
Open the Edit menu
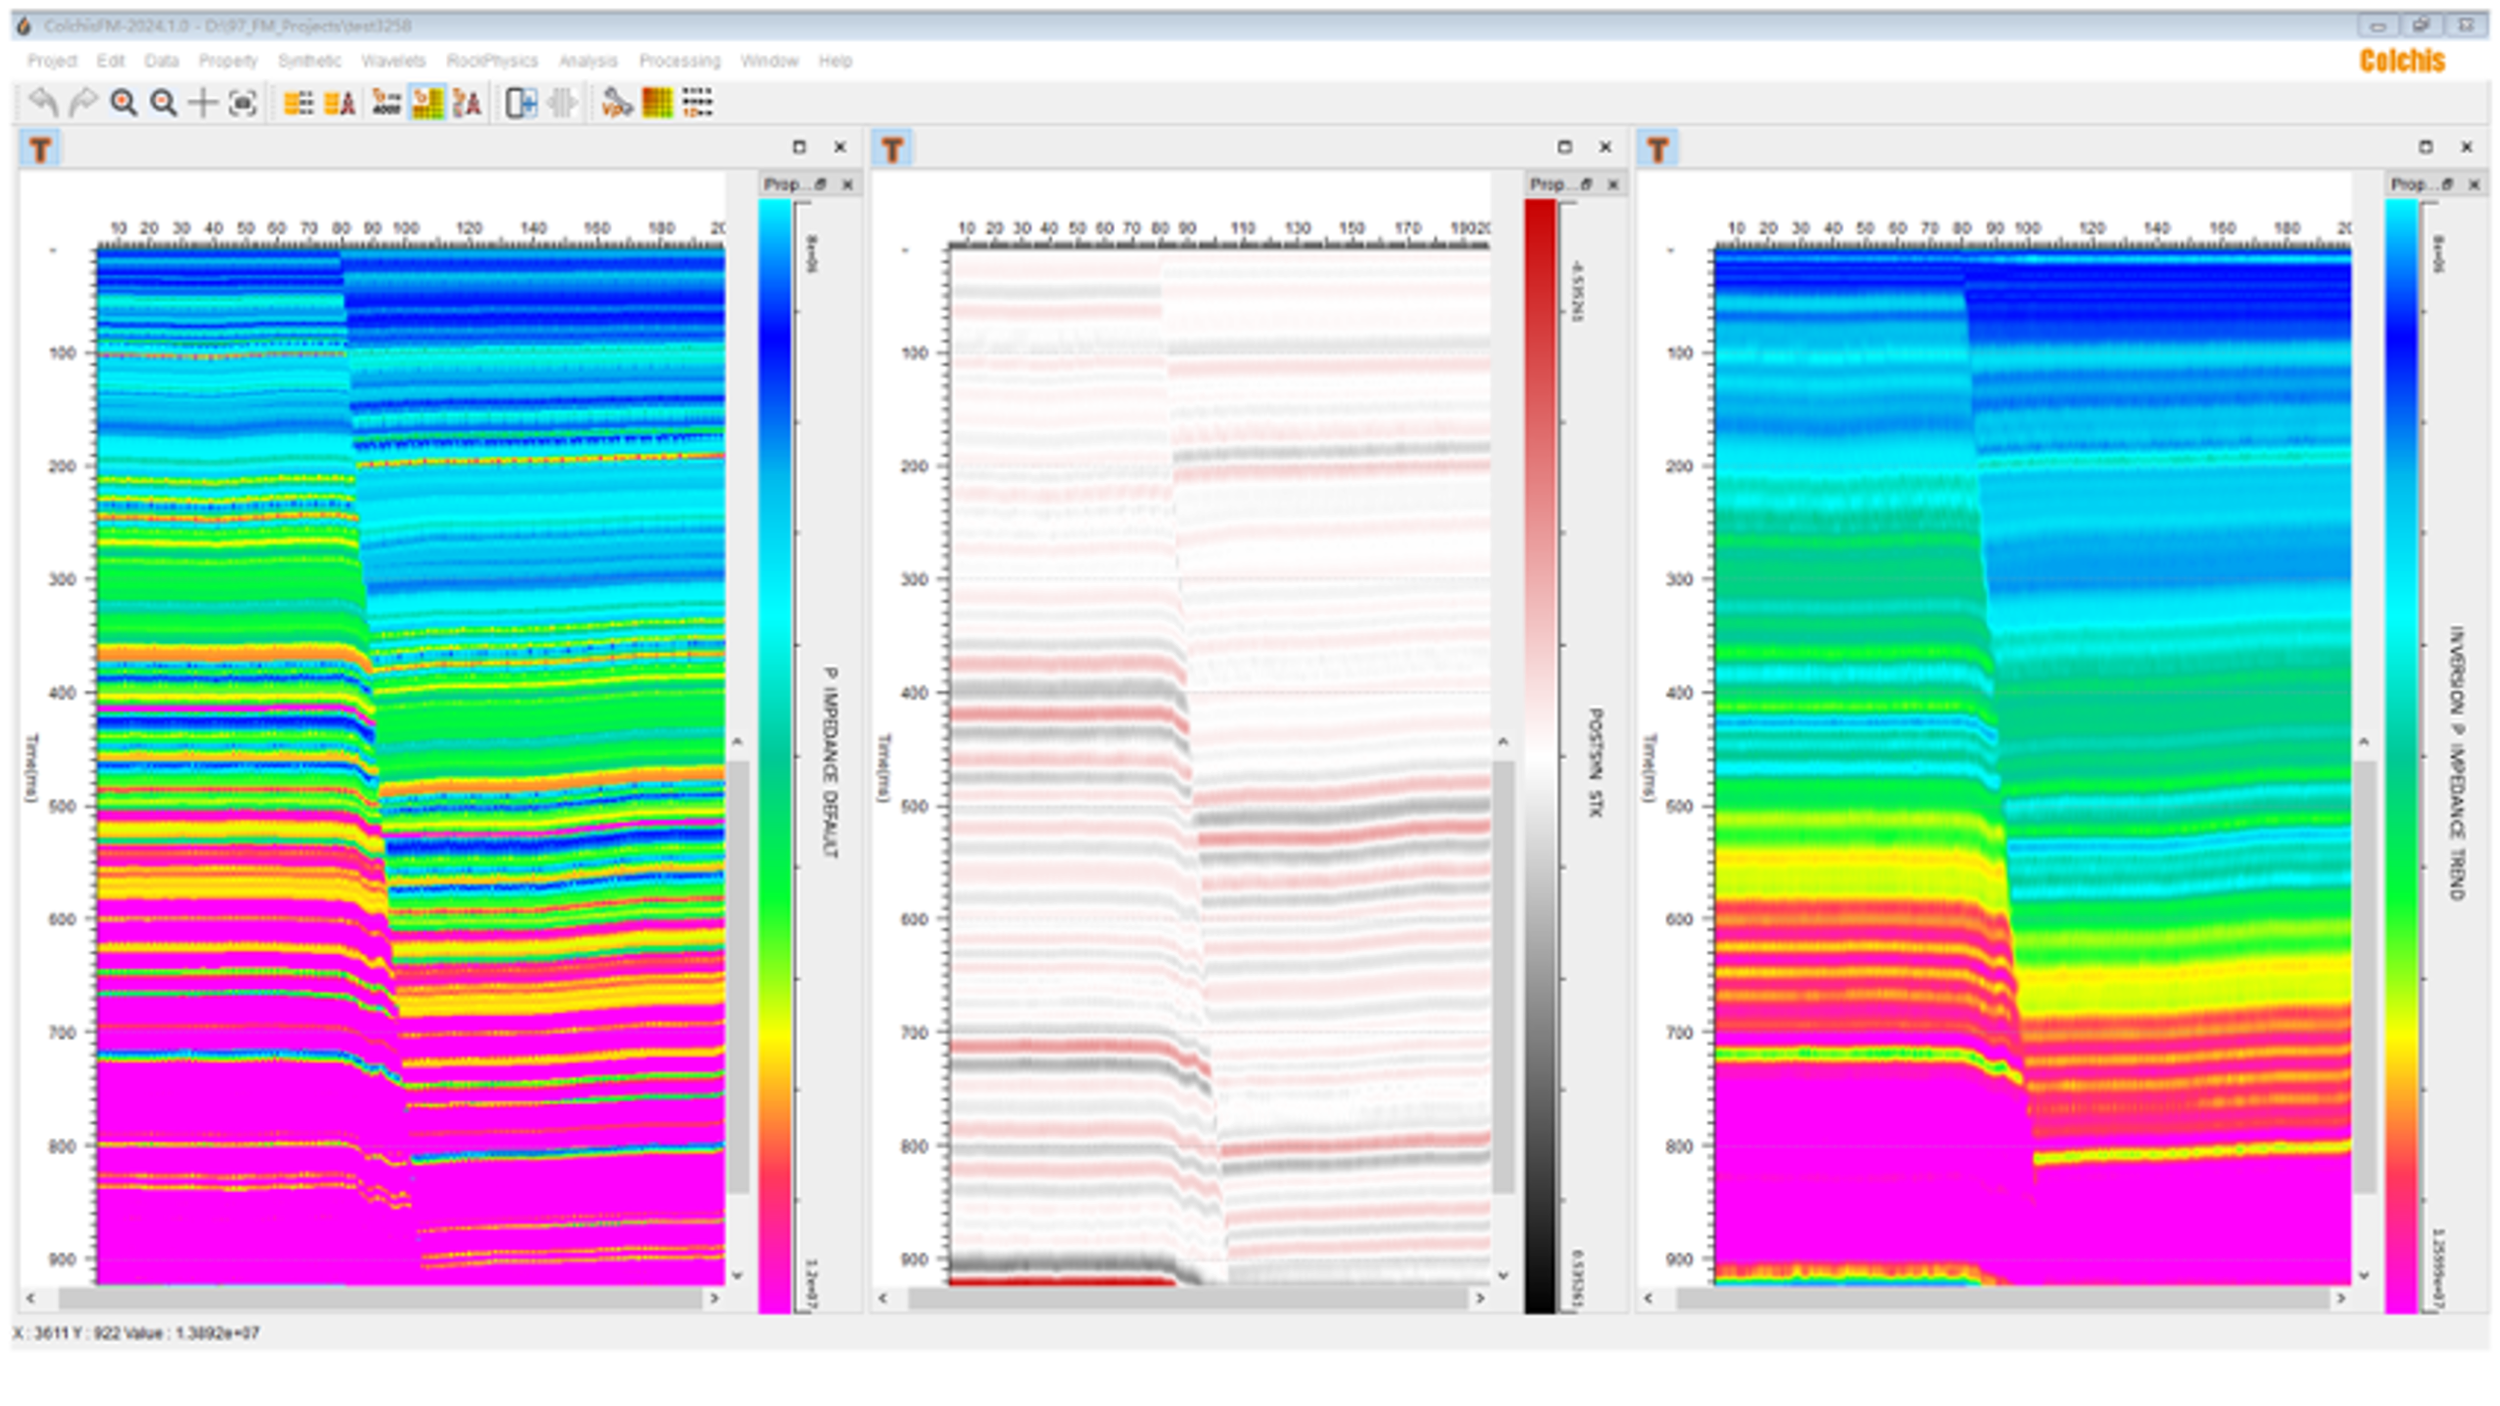110,61
